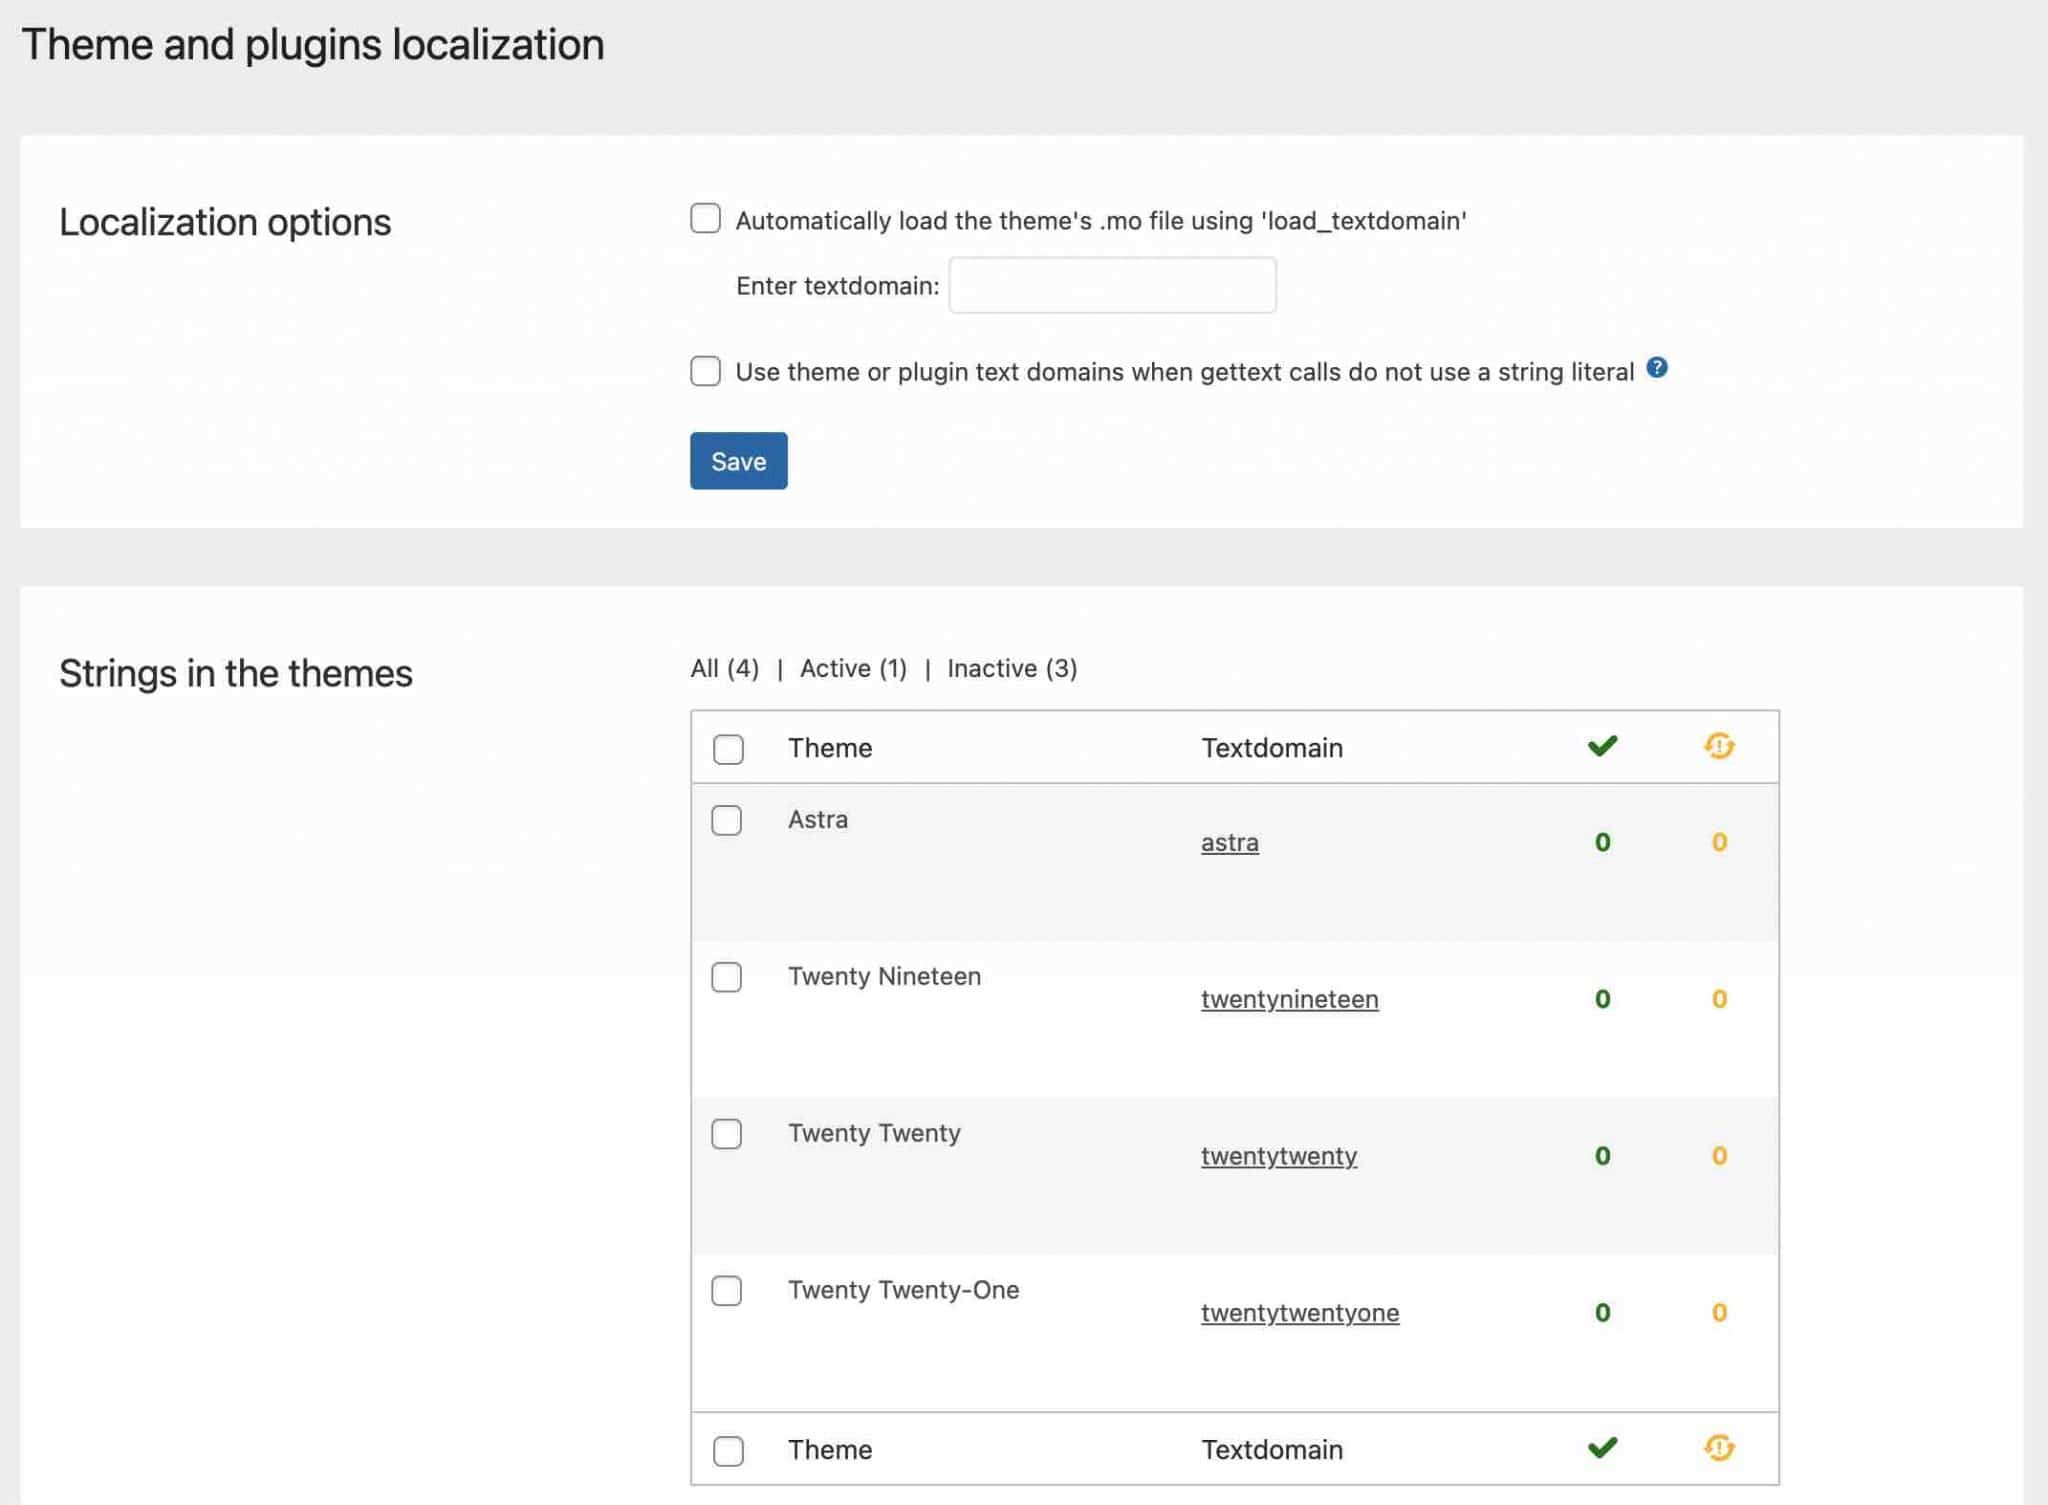The width and height of the screenshot is (2048, 1505).
Task: Enable automatic loading of the theme's .mo file
Action: pos(705,218)
